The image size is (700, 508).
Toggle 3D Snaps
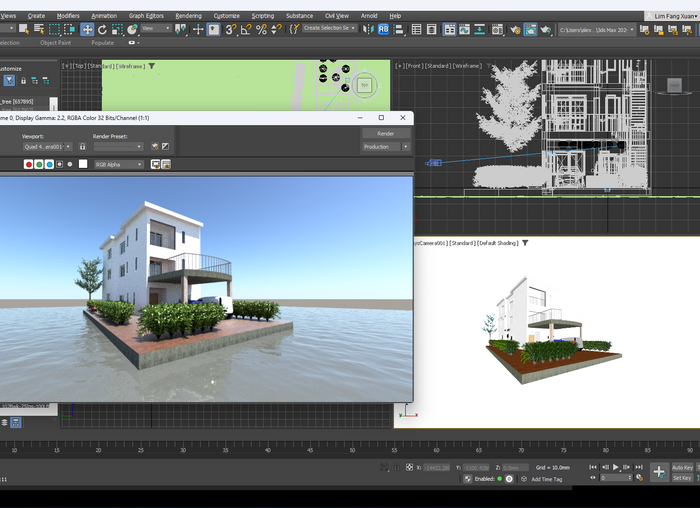pyautogui.click(x=230, y=29)
